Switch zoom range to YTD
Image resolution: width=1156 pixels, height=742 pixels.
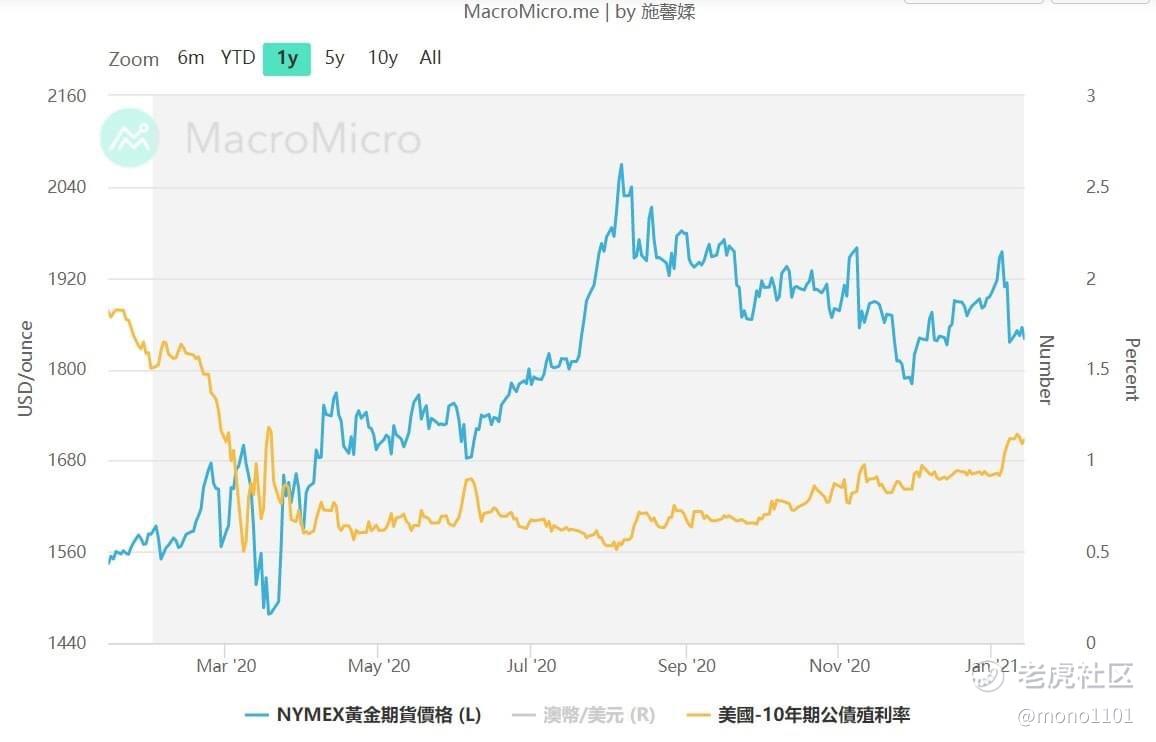(238, 58)
